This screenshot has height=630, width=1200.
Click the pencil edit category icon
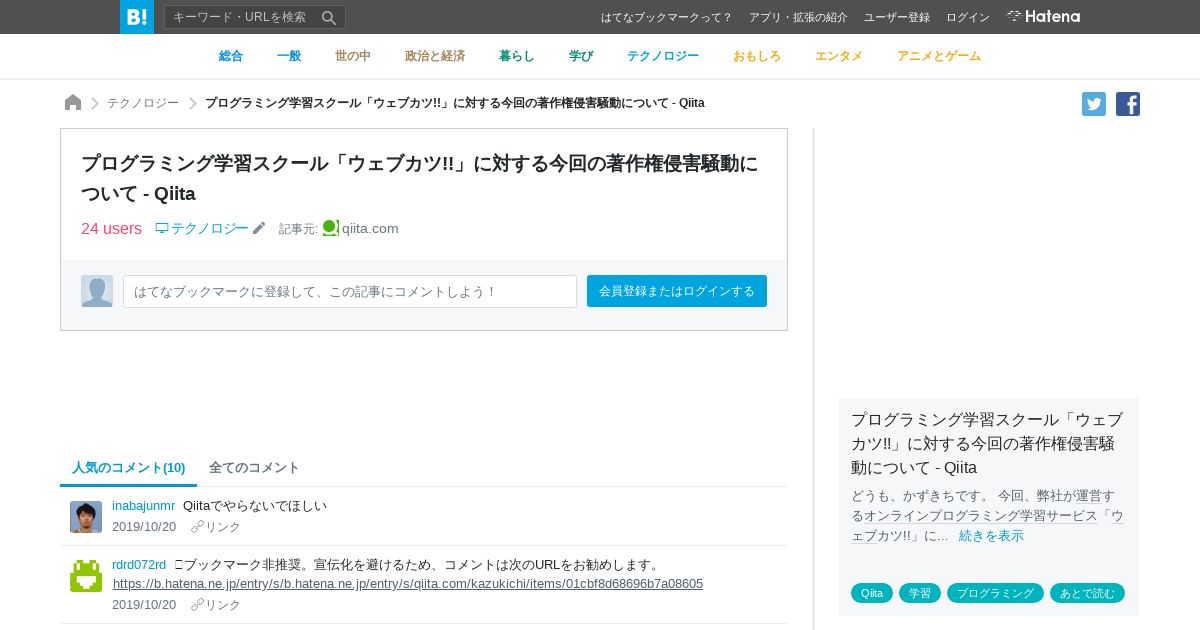coord(259,228)
